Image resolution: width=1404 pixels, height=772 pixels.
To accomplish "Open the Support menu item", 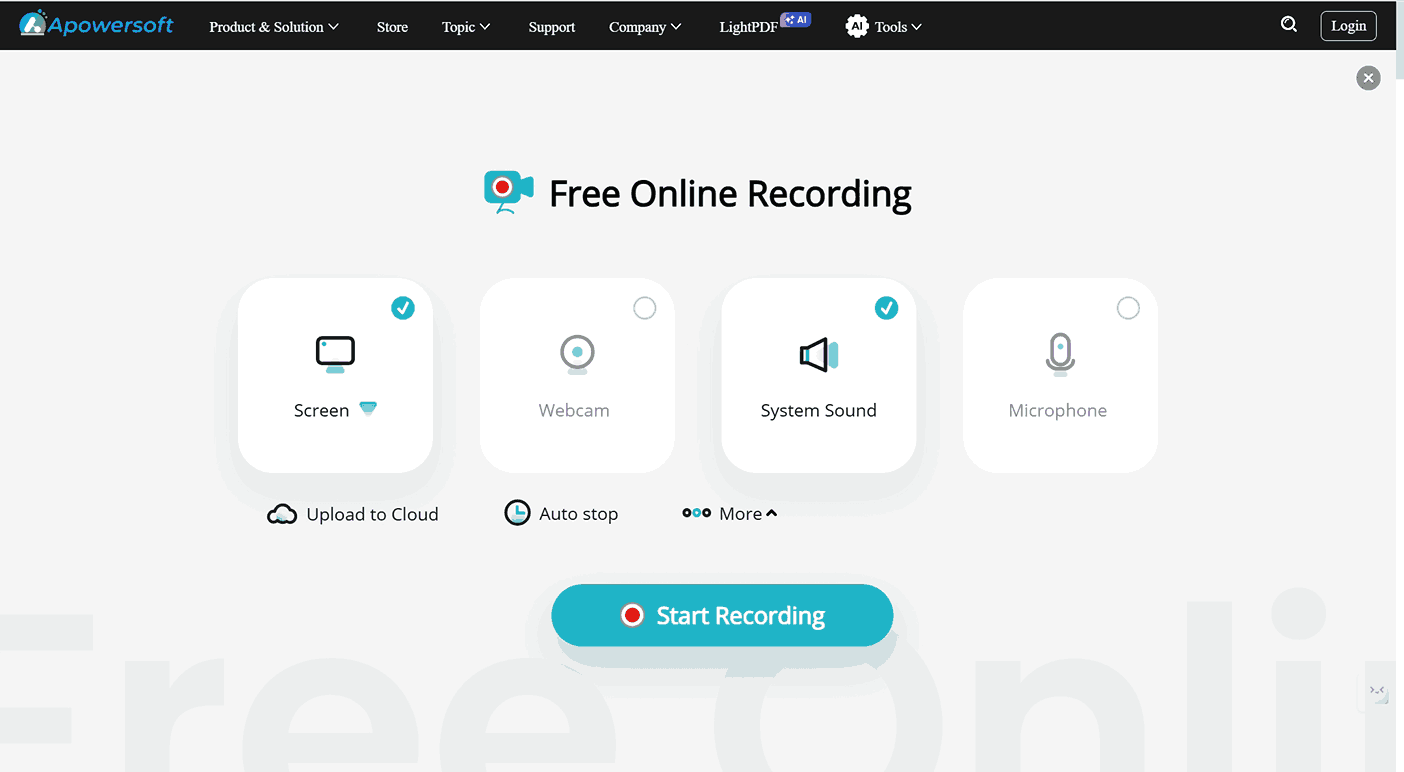I will [552, 27].
